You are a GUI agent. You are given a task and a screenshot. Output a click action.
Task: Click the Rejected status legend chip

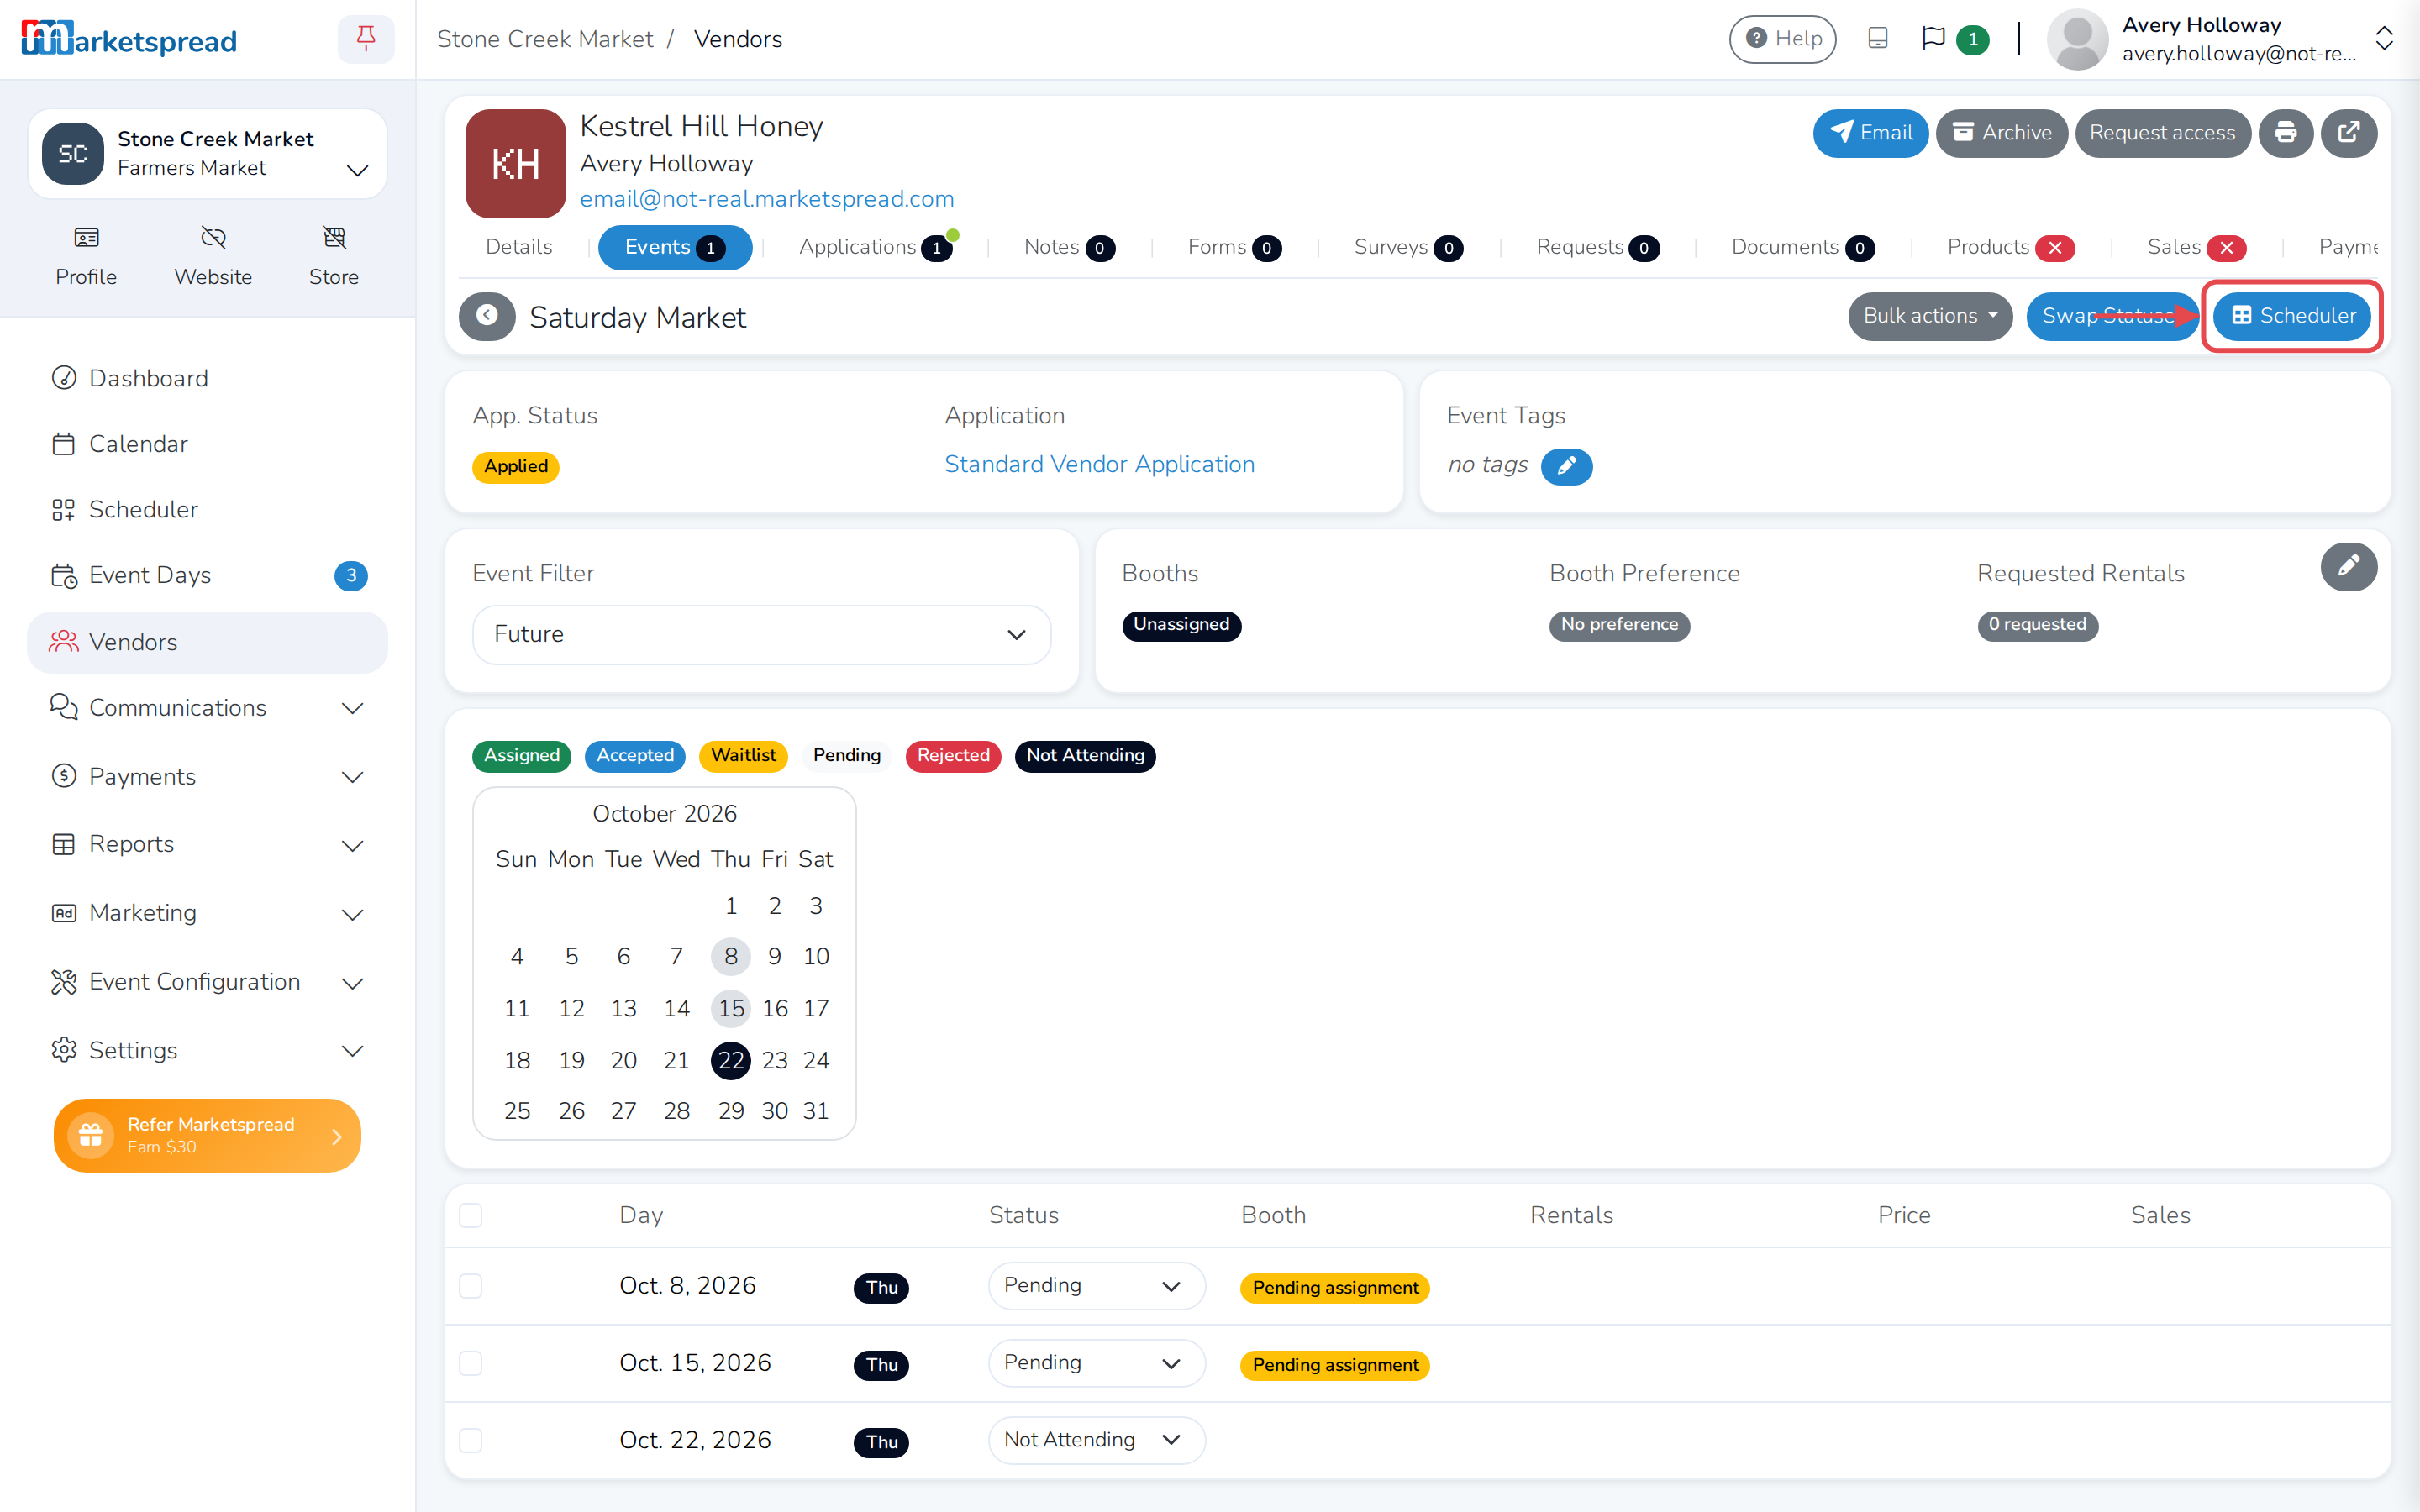click(953, 756)
